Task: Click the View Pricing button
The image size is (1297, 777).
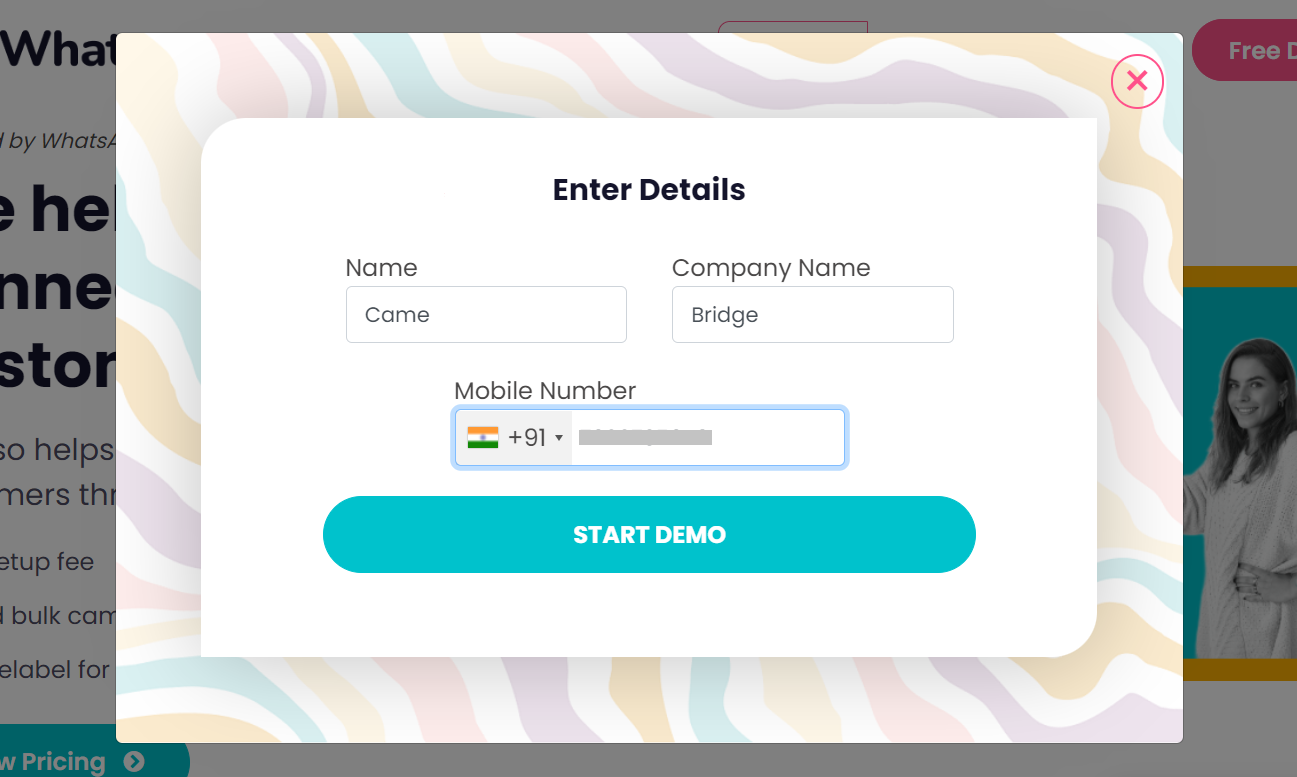Action: [x=60, y=761]
